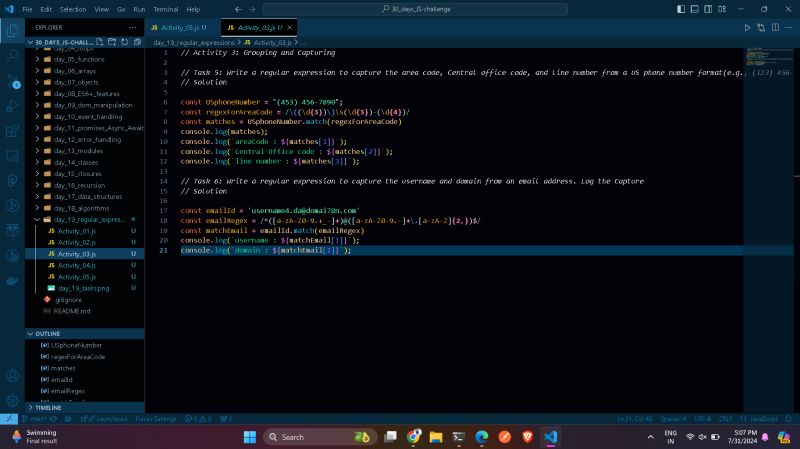The image size is (800, 449).
Task: Open day_19_tasks.png in the Explorer
Action: tap(85, 288)
